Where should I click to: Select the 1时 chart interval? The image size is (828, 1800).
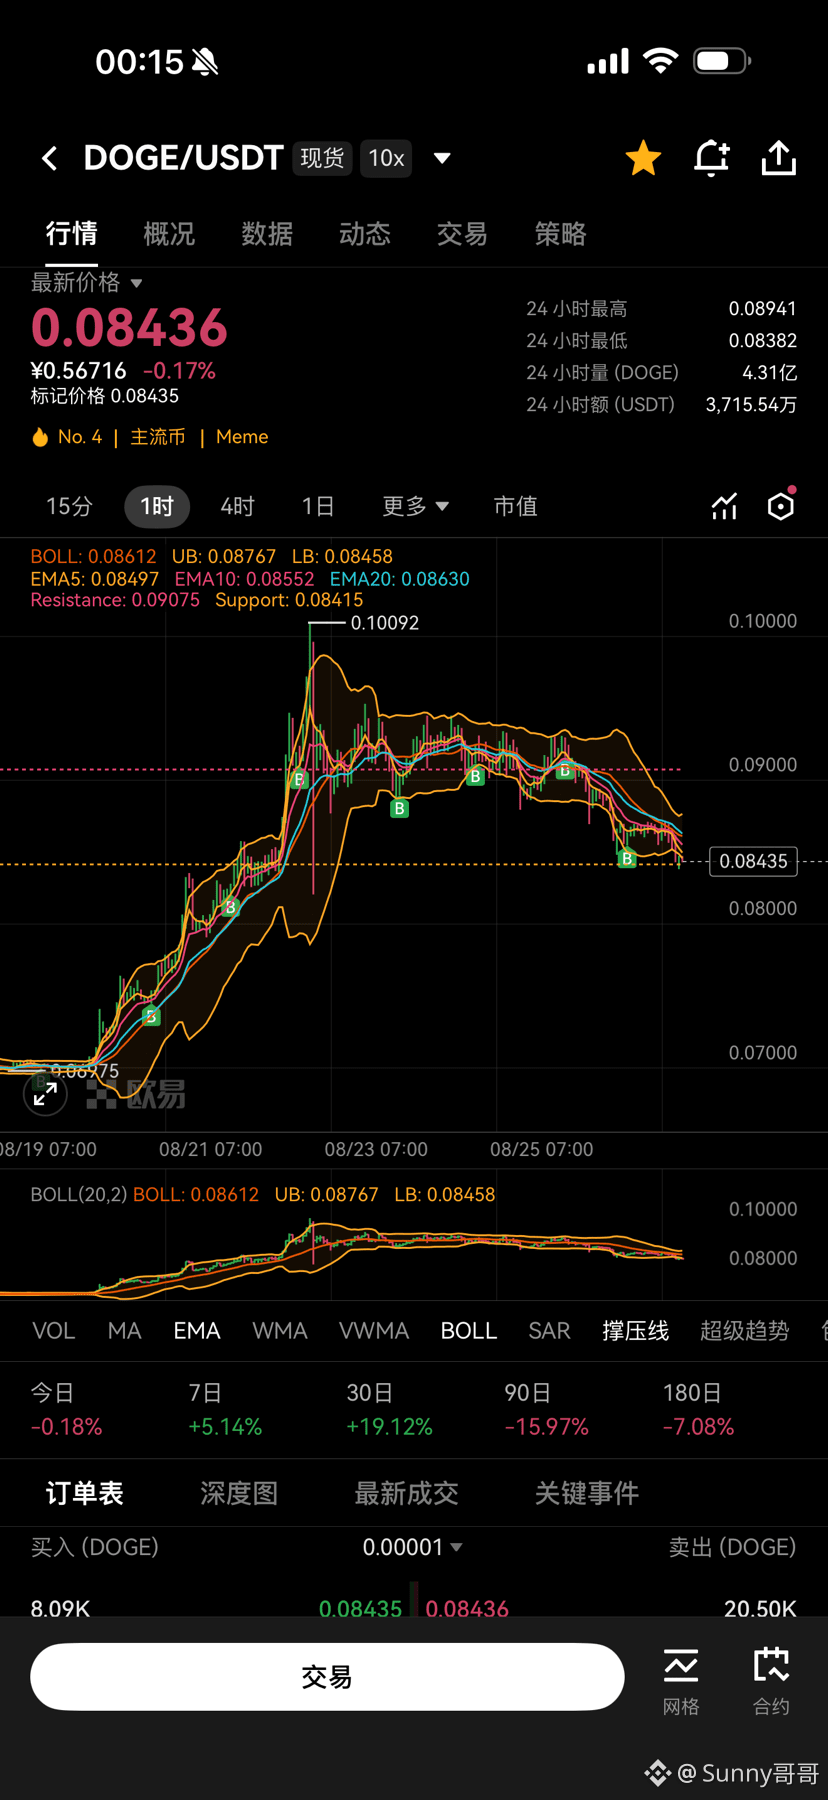pos(157,507)
